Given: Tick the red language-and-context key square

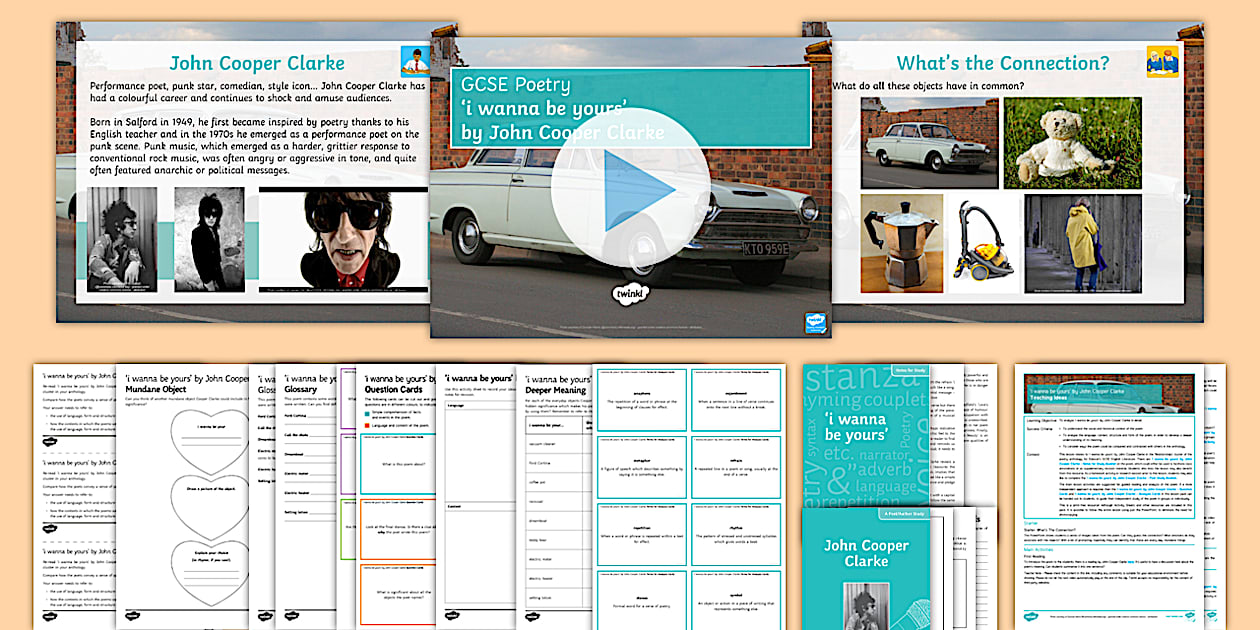Looking at the screenshot, I should click(367, 423).
